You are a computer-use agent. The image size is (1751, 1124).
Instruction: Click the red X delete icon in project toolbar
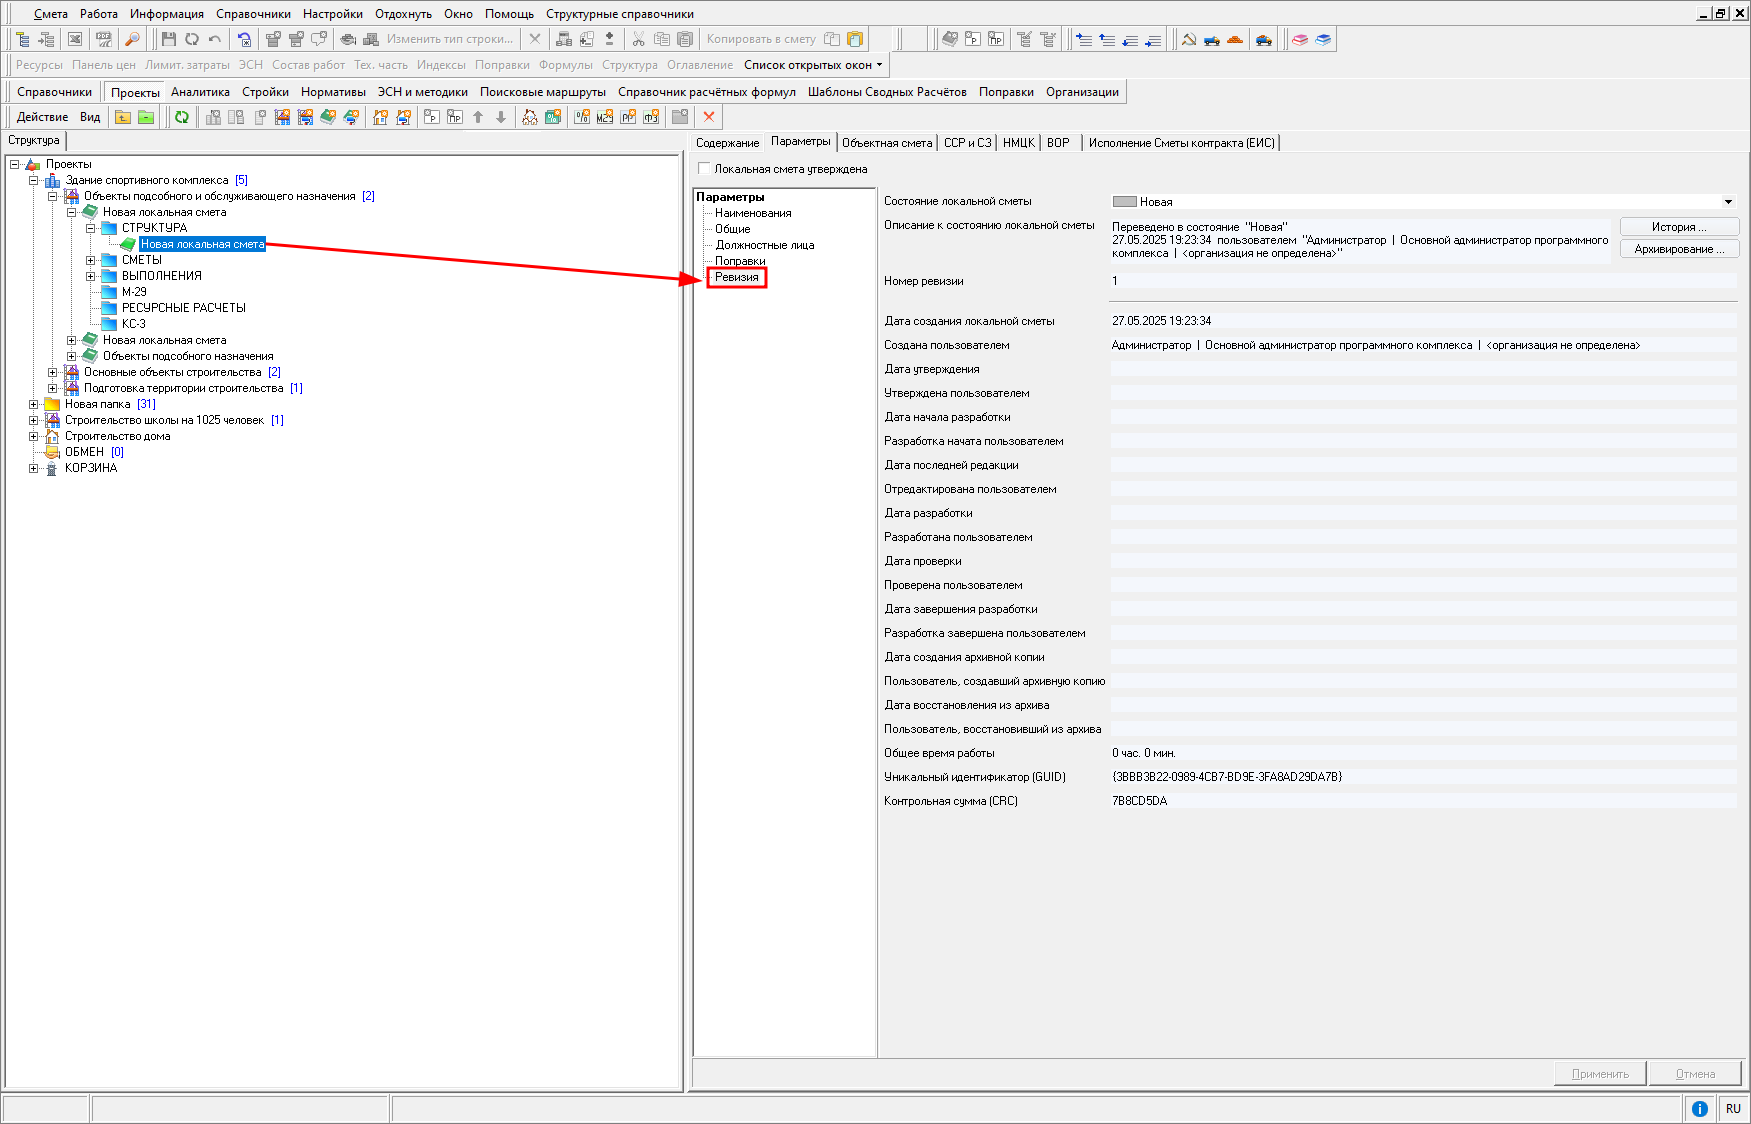click(709, 117)
